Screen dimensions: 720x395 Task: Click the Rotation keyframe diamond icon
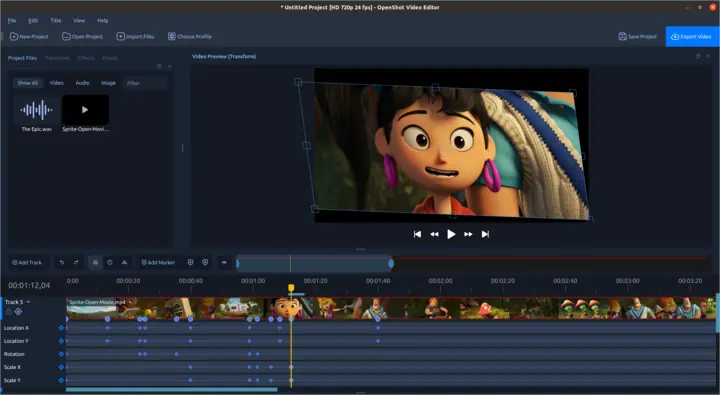61,354
